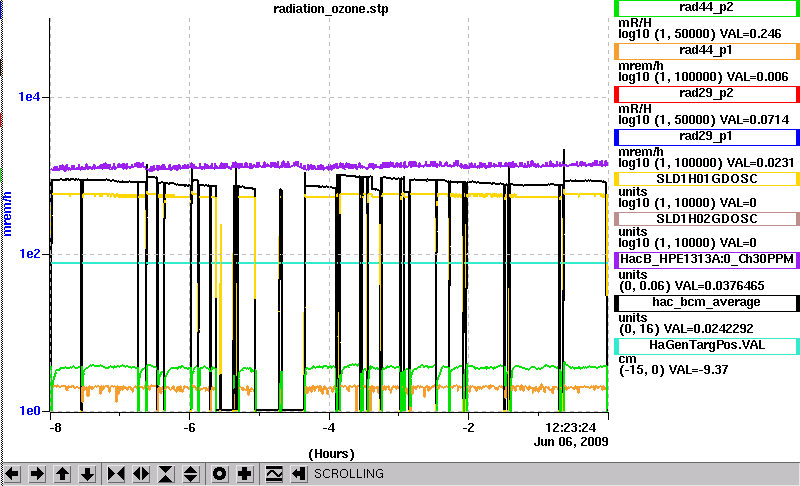This screenshot has width=800, height=486.
Task: Select the yellow SLD1H01GDOSC legend entry
Action: coord(707,179)
